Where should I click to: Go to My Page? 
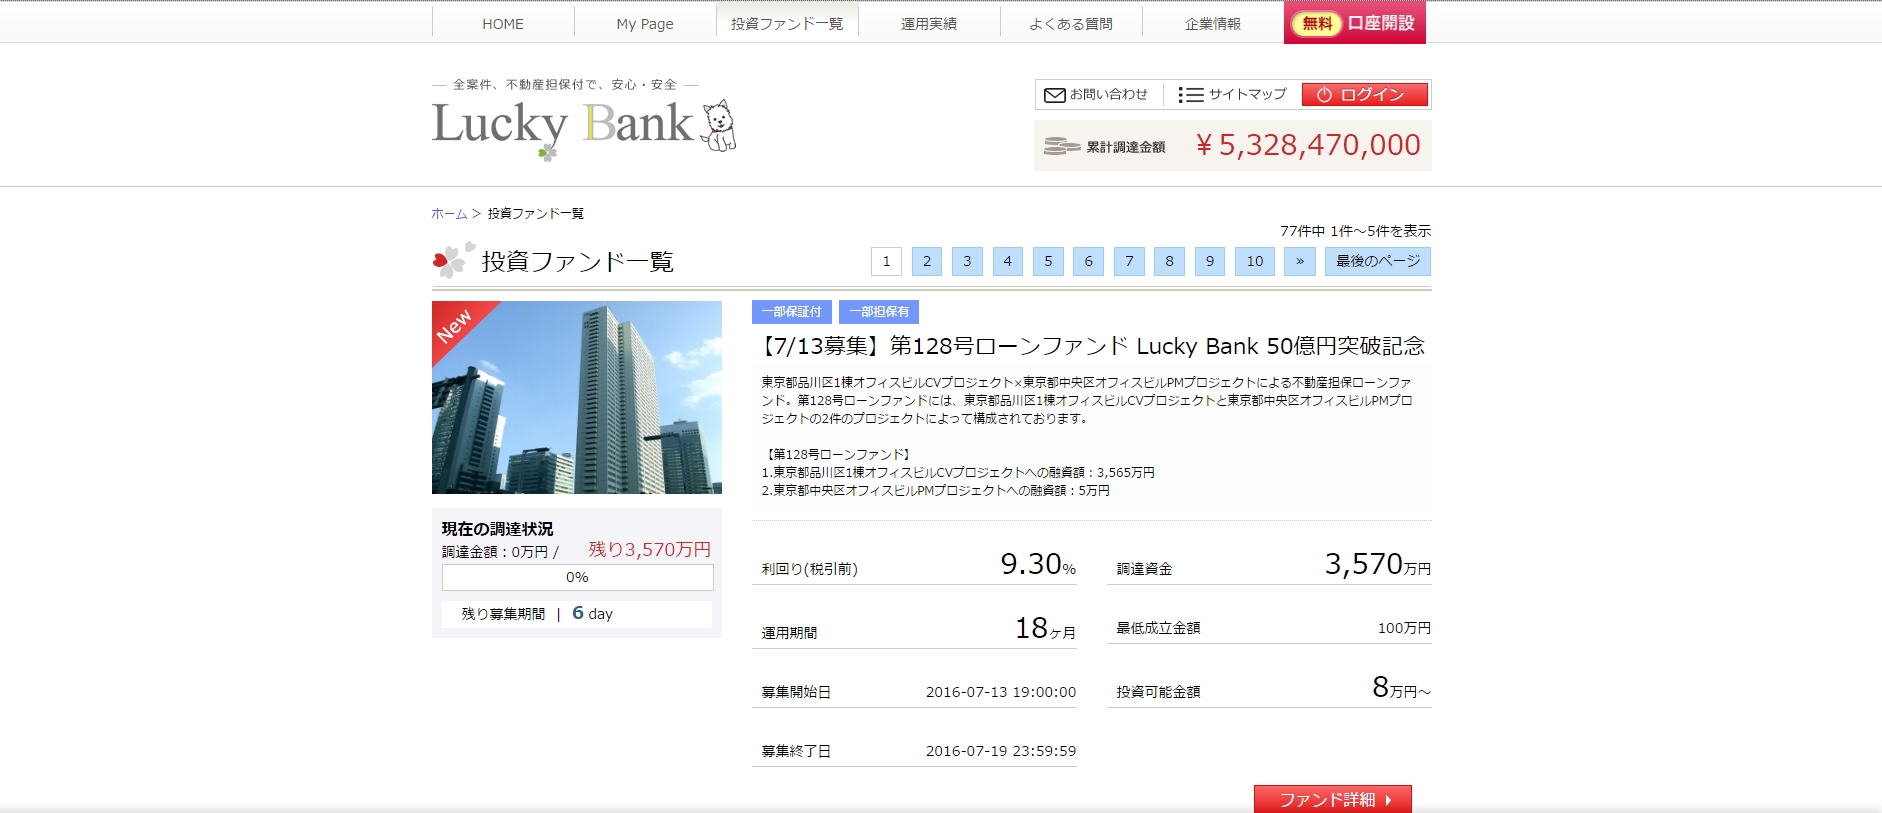pos(645,23)
